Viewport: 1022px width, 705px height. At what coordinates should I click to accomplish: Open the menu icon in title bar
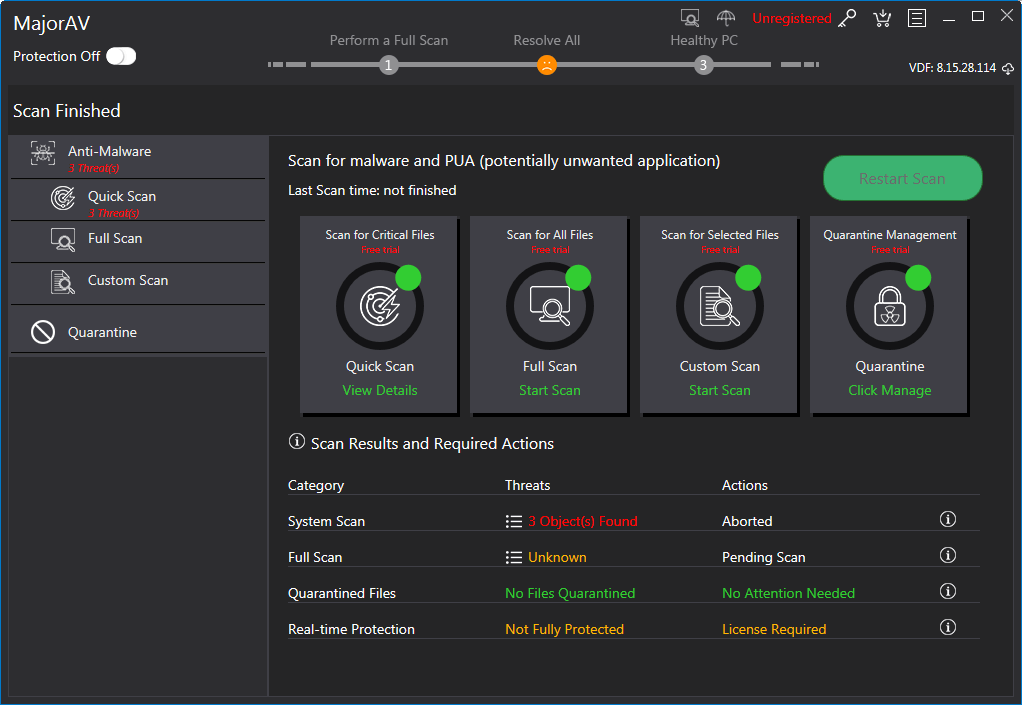[916, 18]
